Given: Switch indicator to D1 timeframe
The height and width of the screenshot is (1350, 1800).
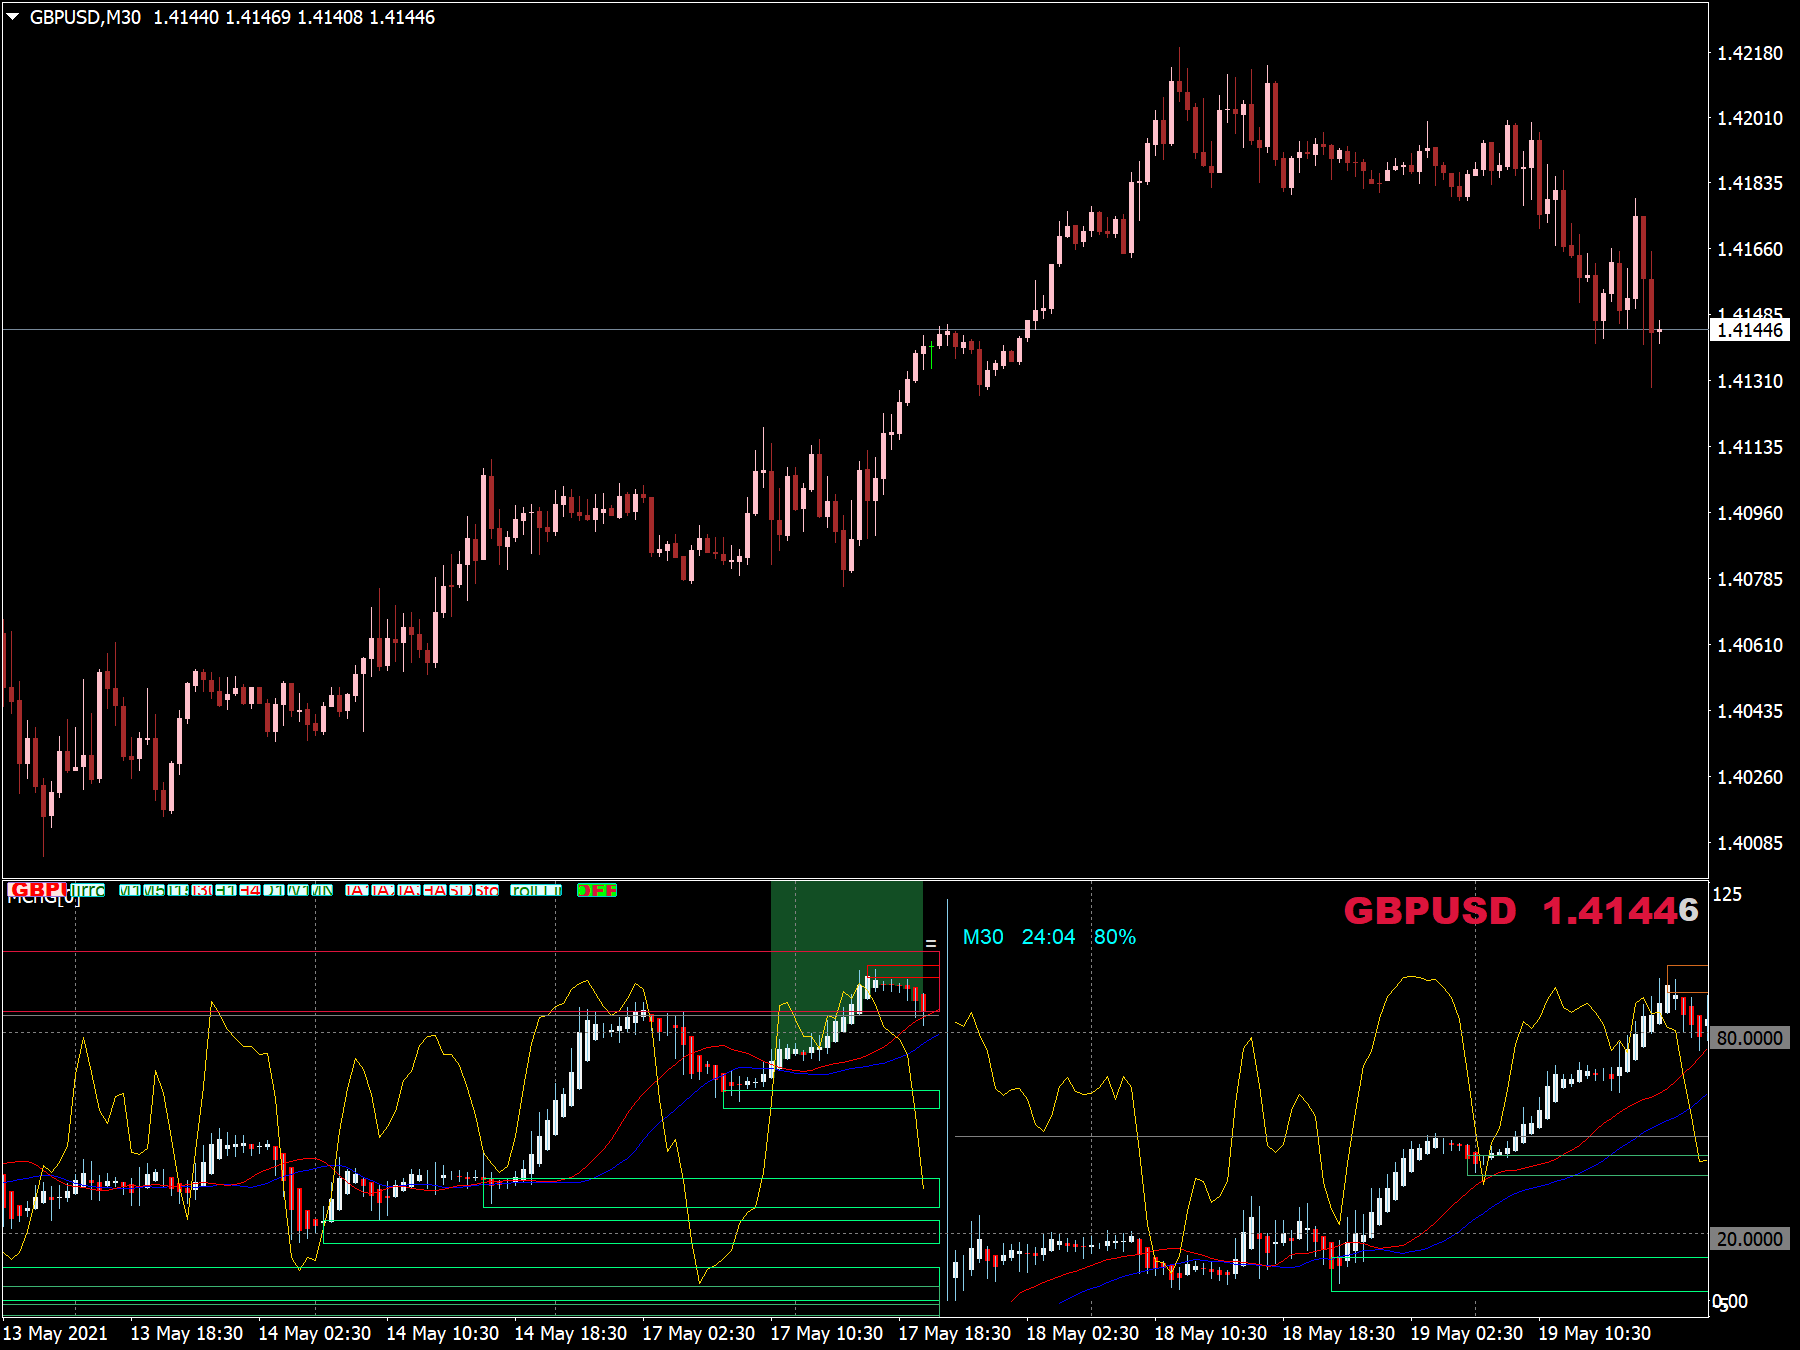Looking at the screenshot, I should click(x=274, y=890).
